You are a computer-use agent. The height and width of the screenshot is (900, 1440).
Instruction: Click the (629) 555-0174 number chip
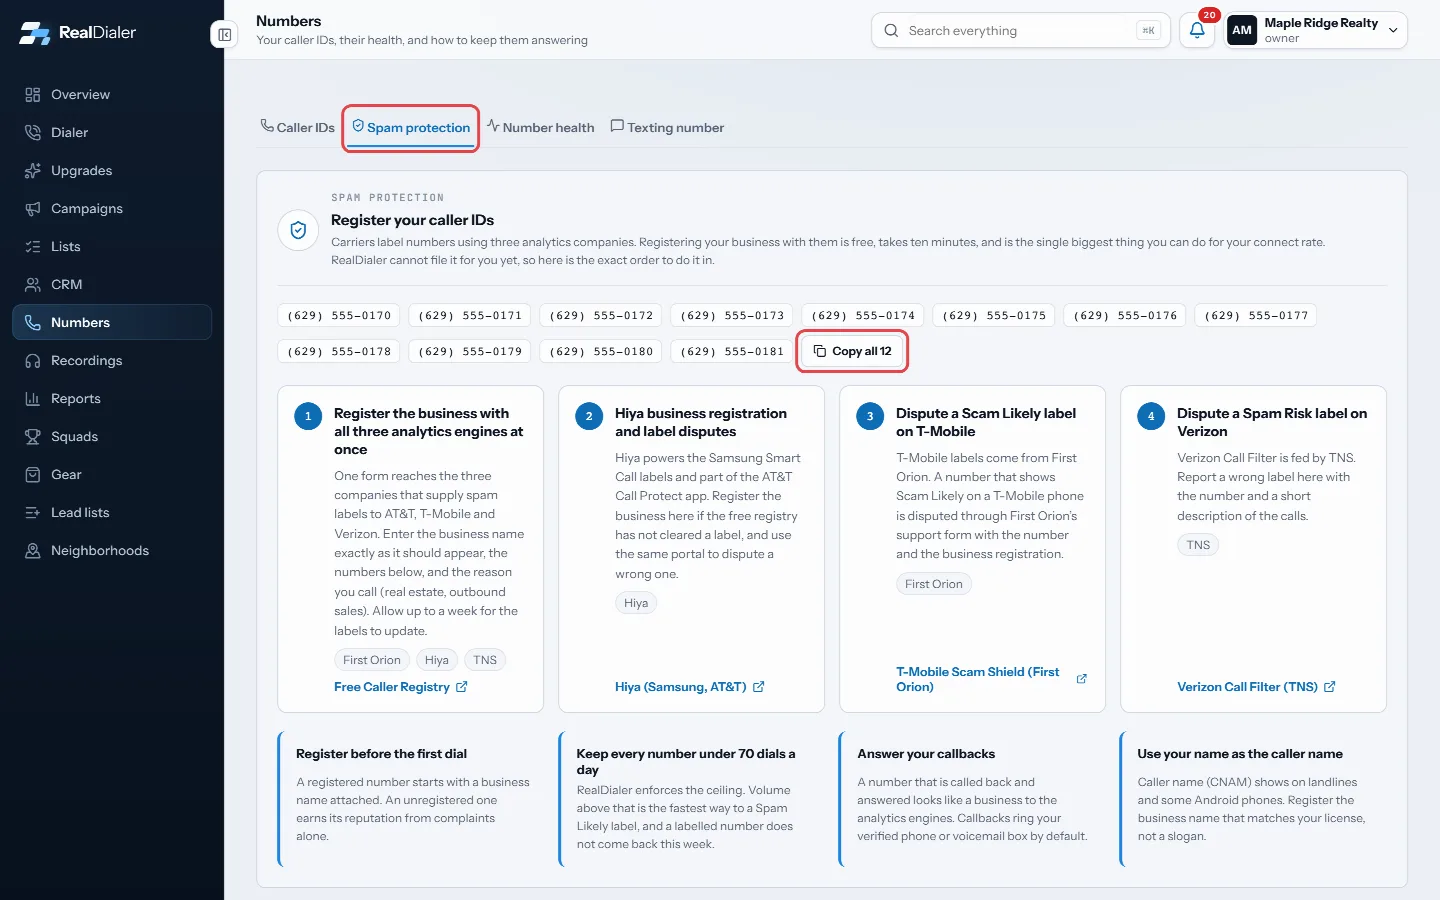click(x=863, y=316)
